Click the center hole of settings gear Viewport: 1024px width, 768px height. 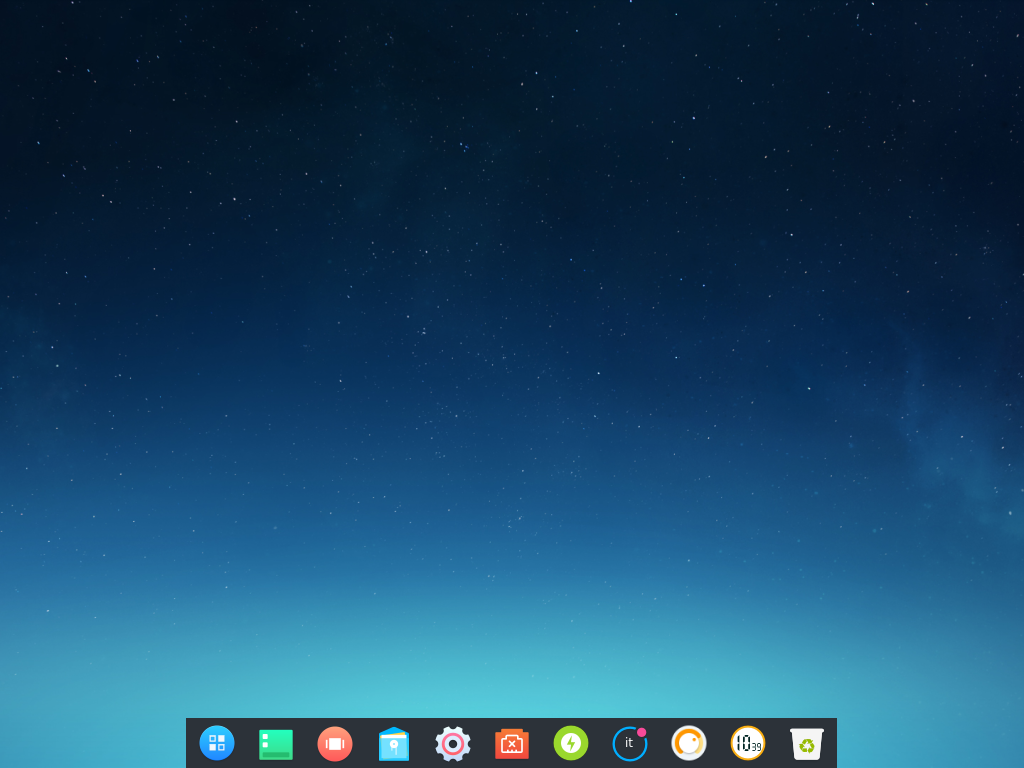coord(453,744)
